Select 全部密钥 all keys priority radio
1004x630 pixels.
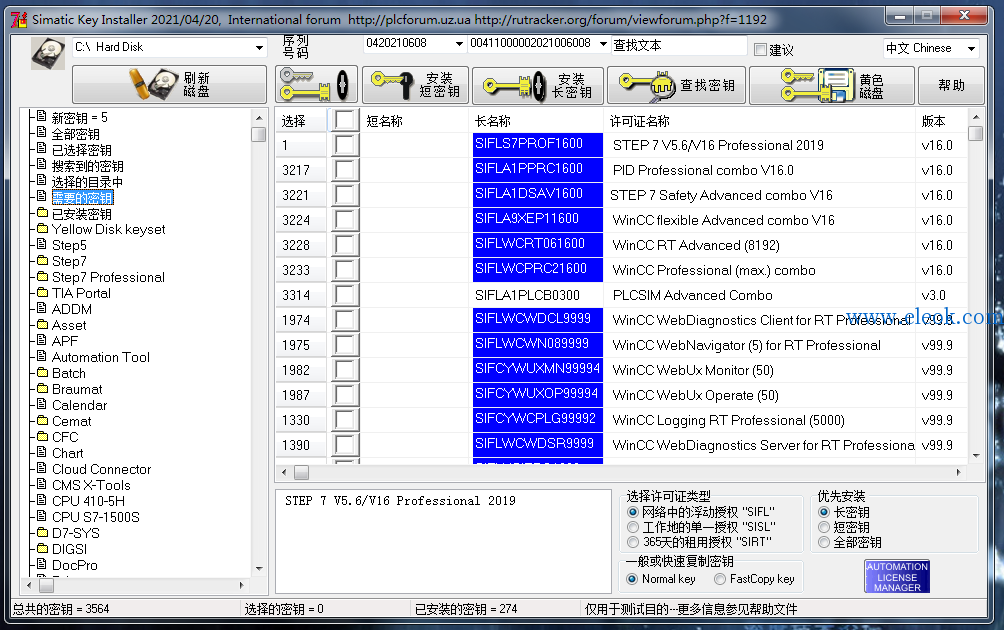tap(824, 542)
